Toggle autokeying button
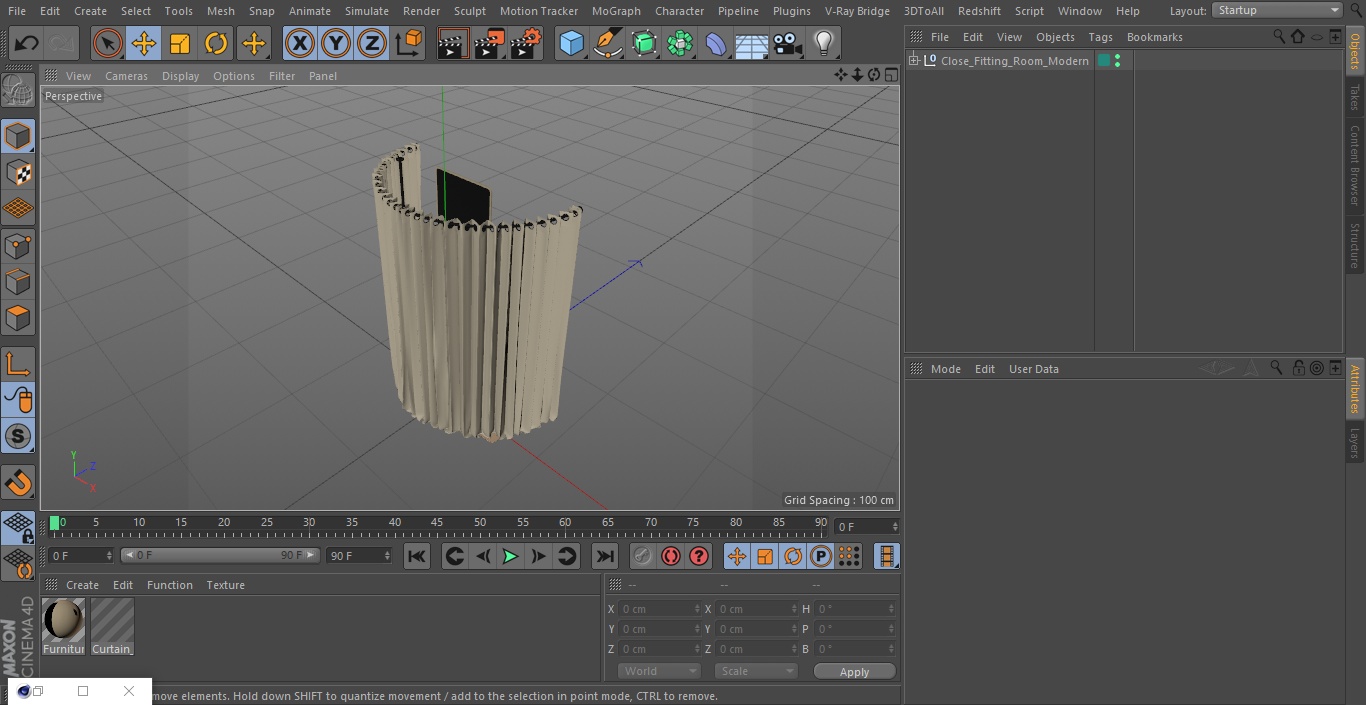 (671, 556)
